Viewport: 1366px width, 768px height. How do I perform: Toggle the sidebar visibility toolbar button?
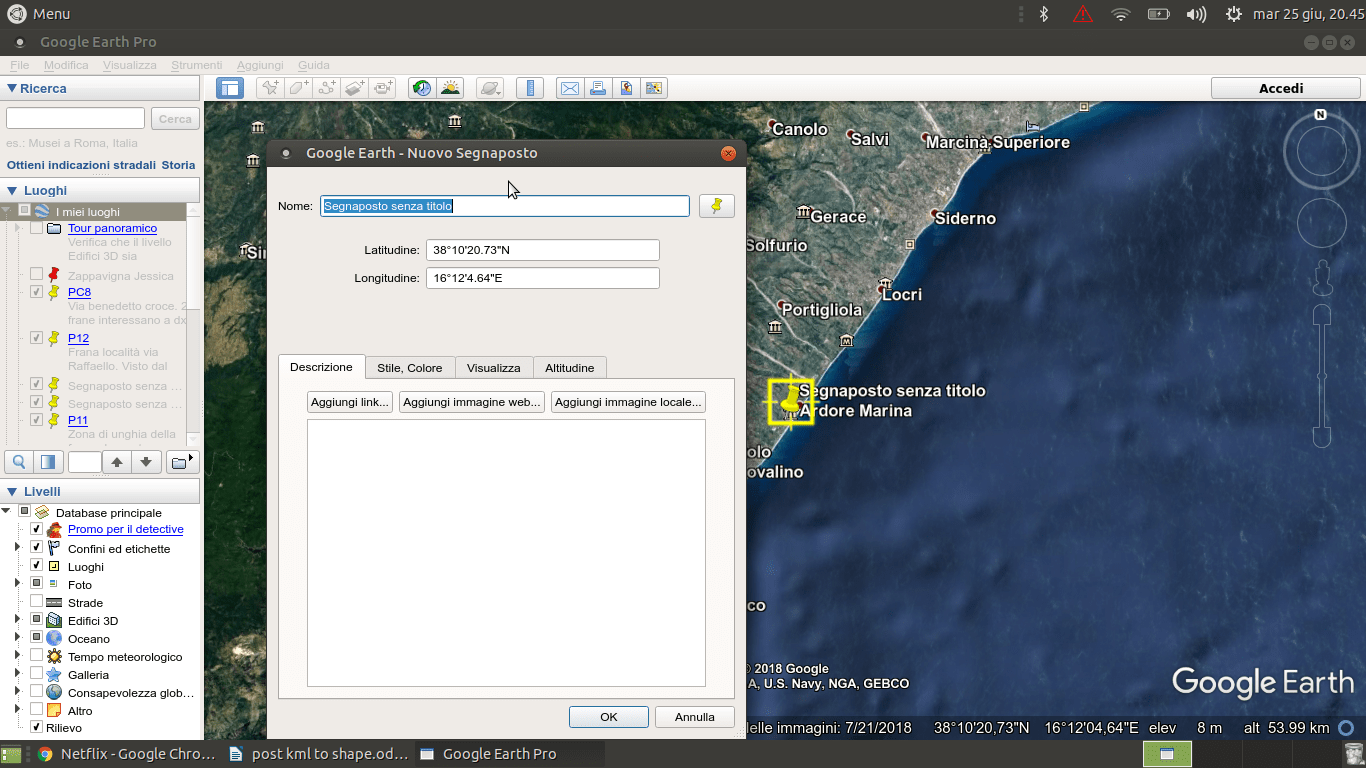click(230, 88)
